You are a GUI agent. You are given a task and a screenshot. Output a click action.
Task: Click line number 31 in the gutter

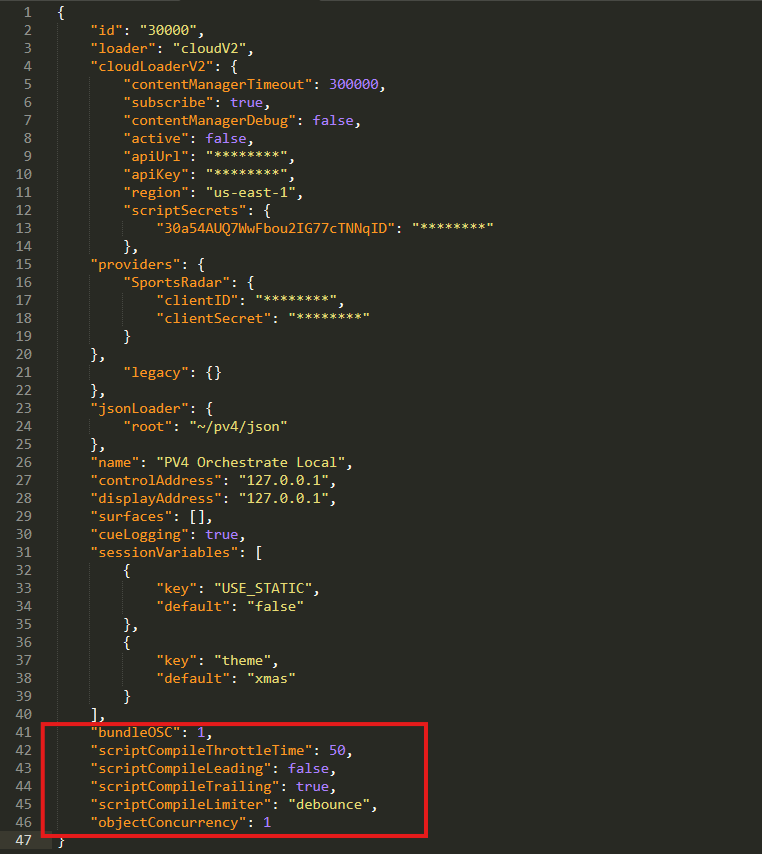coord(23,553)
